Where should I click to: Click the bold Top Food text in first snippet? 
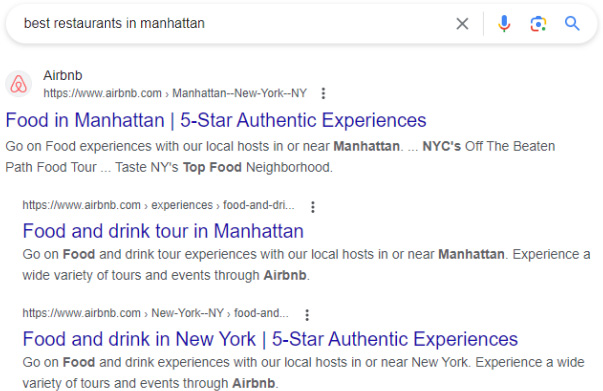212,168
